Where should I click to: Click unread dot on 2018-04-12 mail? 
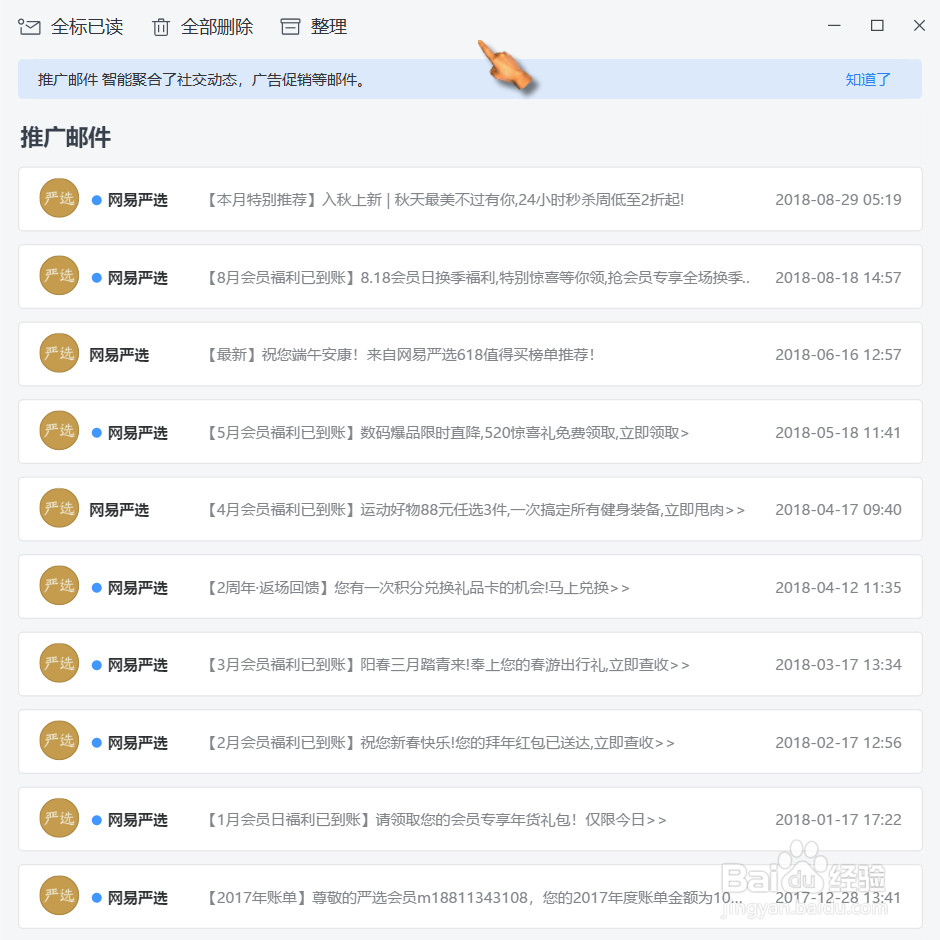[97, 588]
